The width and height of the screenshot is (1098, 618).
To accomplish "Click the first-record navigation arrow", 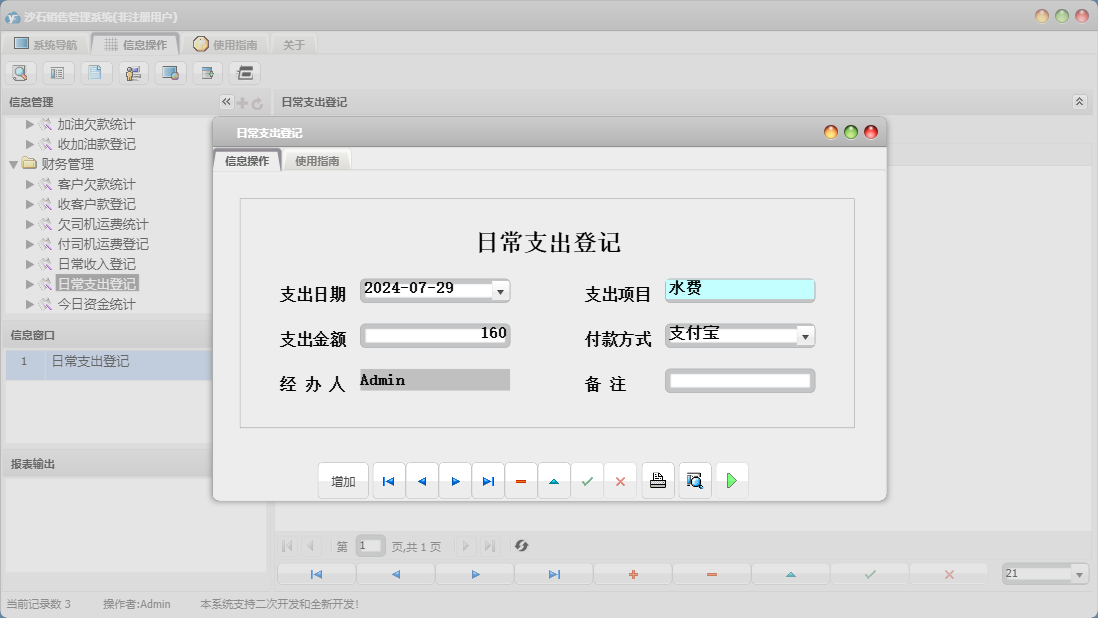I will (388, 480).
